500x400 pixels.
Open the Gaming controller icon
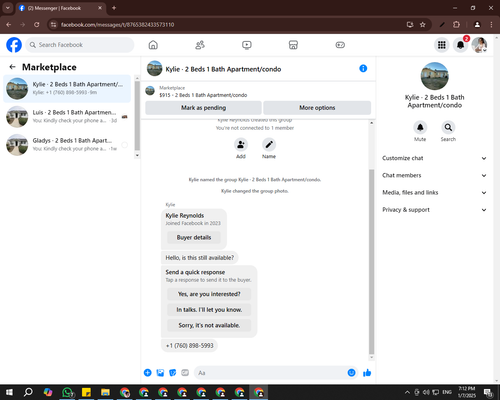(x=340, y=45)
